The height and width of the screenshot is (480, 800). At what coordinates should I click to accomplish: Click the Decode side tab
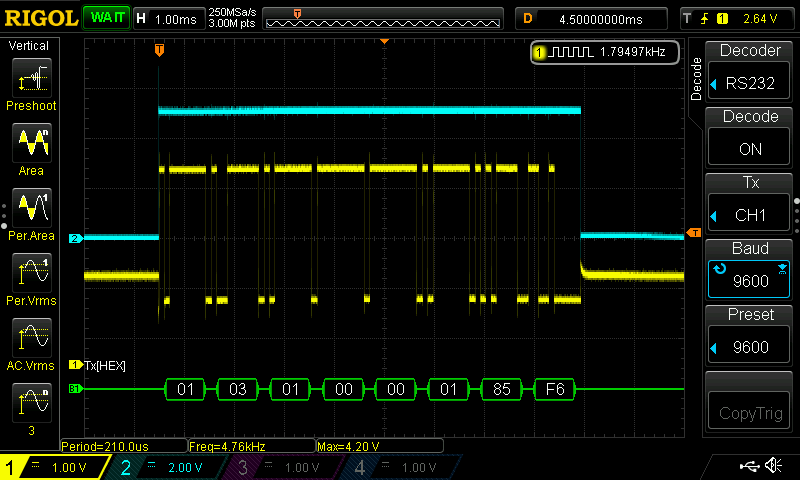point(696,79)
